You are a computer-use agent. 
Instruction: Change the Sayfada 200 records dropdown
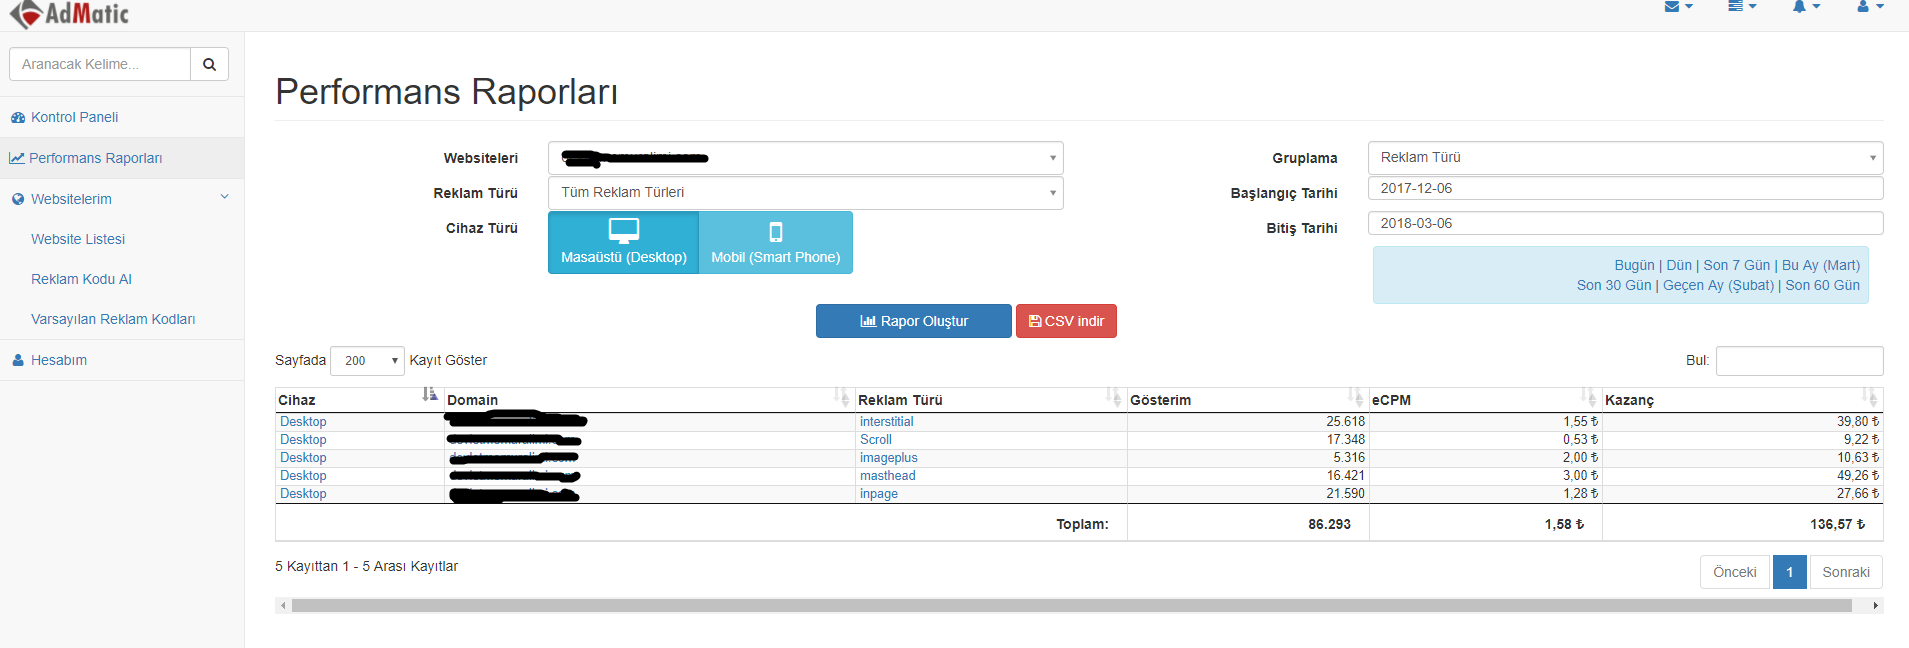pos(367,361)
